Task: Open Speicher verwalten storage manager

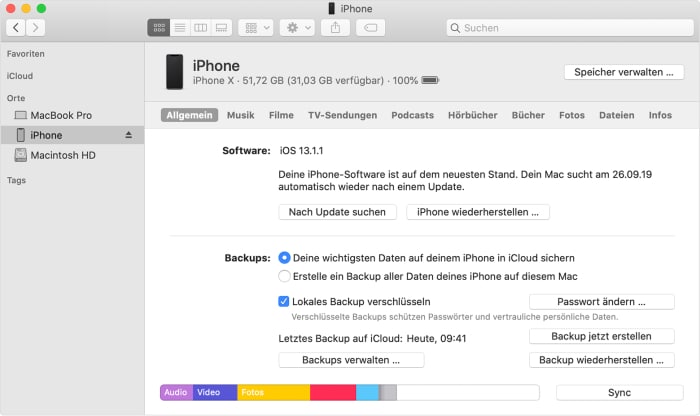Action: tap(624, 72)
